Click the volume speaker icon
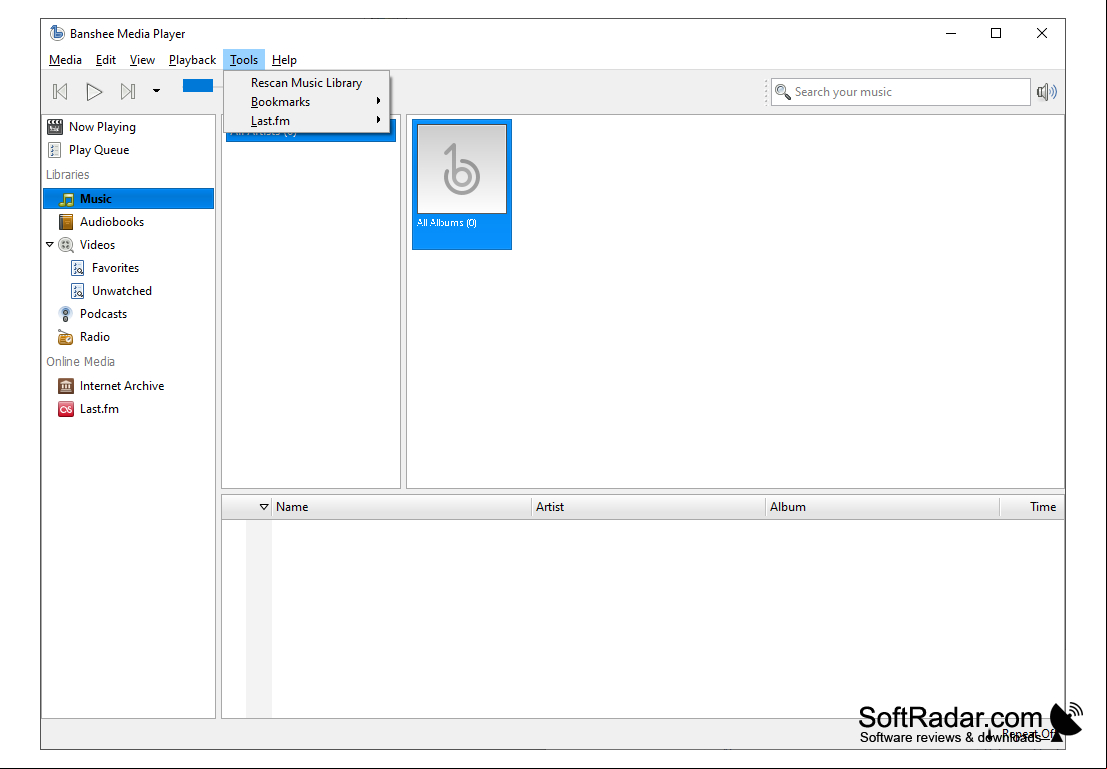The height and width of the screenshot is (769, 1107). [x=1046, y=92]
